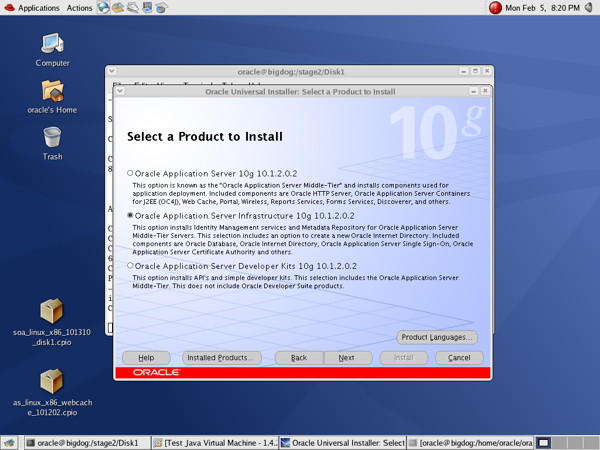The width and height of the screenshot is (600, 450).
Task: Open the installer window menu arrow
Action: [x=121, y=91]
